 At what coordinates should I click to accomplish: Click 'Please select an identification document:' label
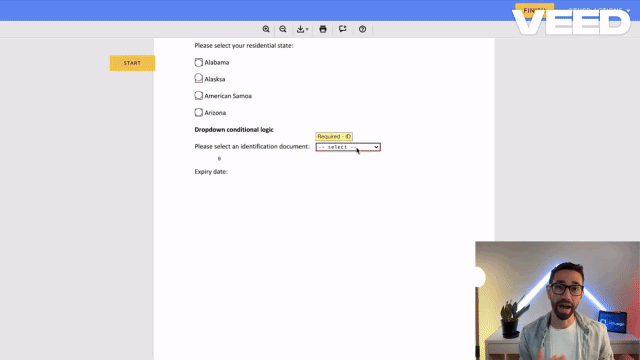pyautogui.click(x=252, y=147)
